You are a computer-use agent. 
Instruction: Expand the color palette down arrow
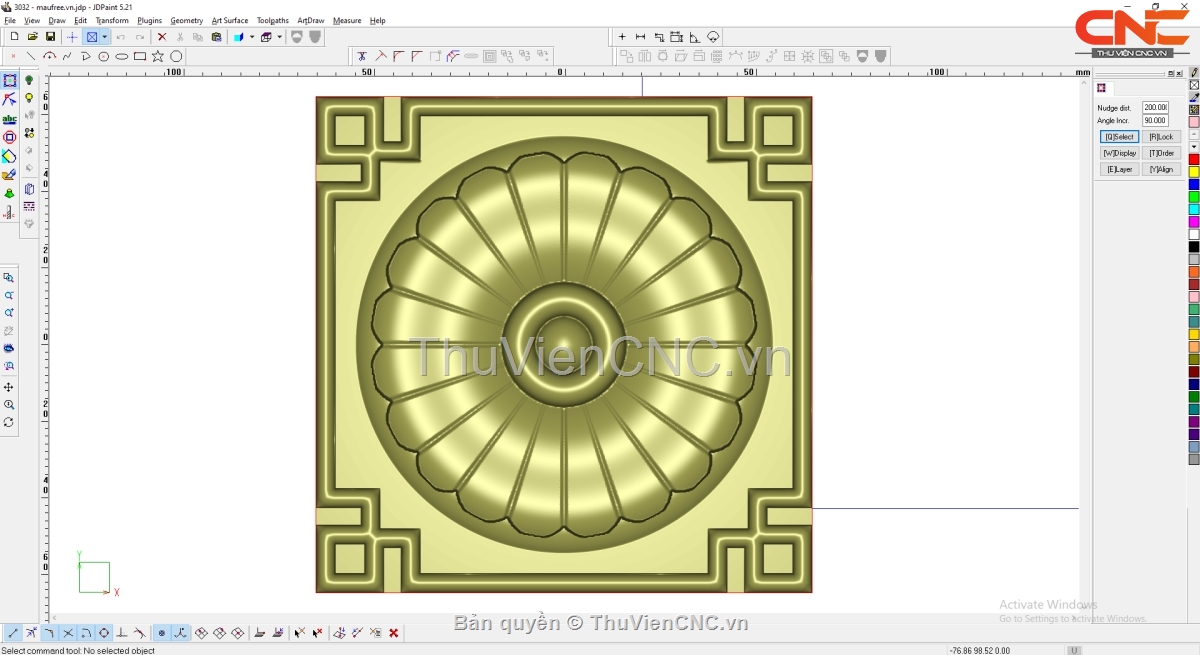pos(1194,147)
